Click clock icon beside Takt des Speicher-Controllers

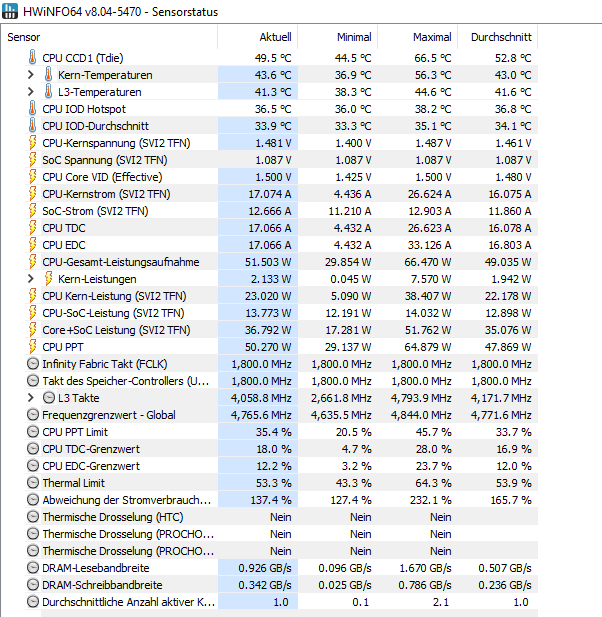click(33, 381)
